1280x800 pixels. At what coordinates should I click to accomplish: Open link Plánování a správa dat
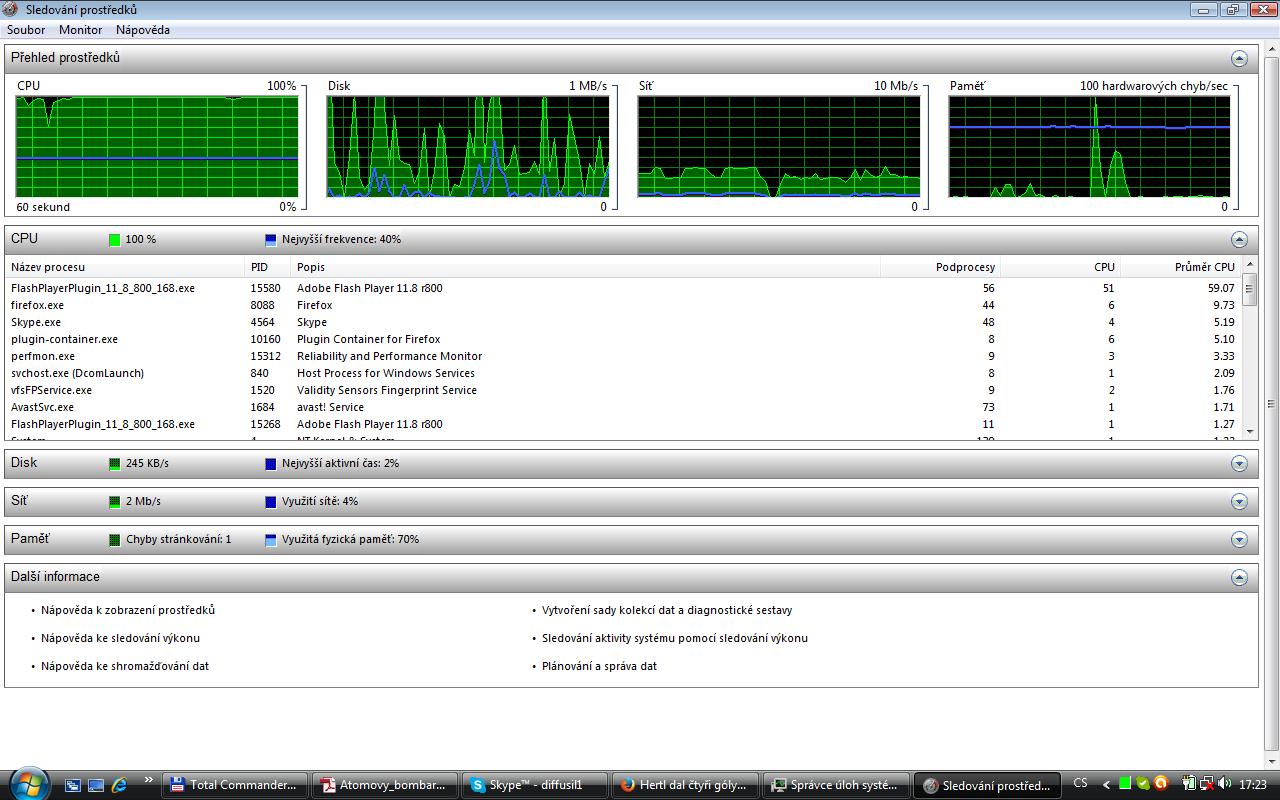(x=599, y=666)
